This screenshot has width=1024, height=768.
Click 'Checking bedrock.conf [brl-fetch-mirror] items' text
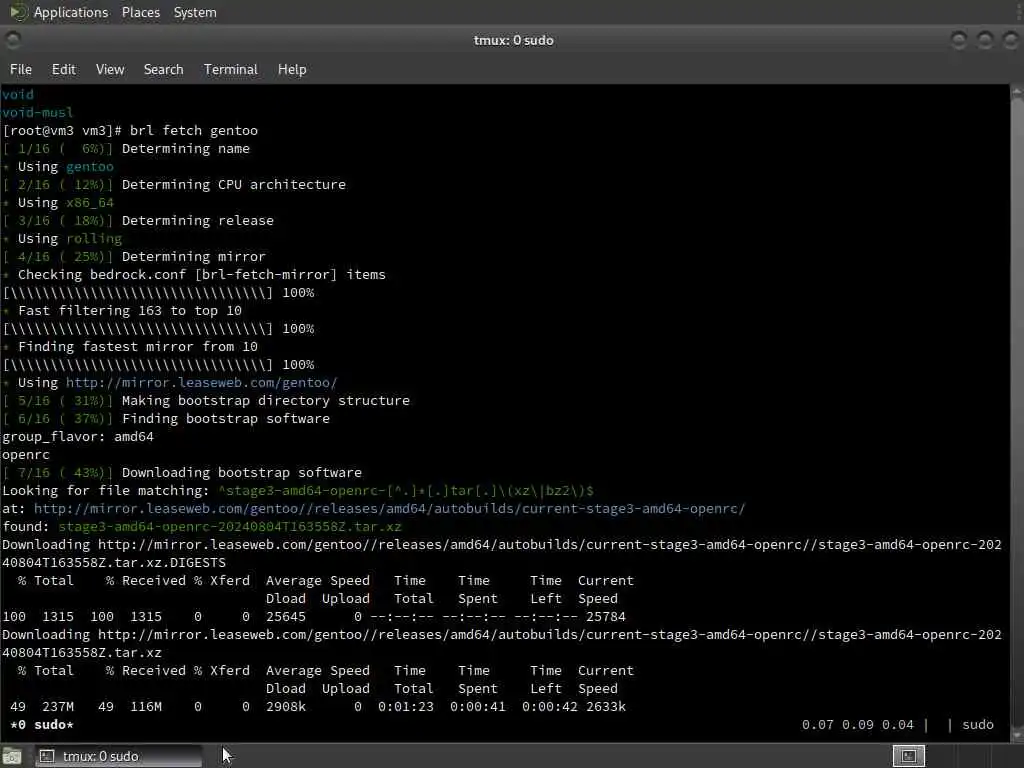pos(202,275)
